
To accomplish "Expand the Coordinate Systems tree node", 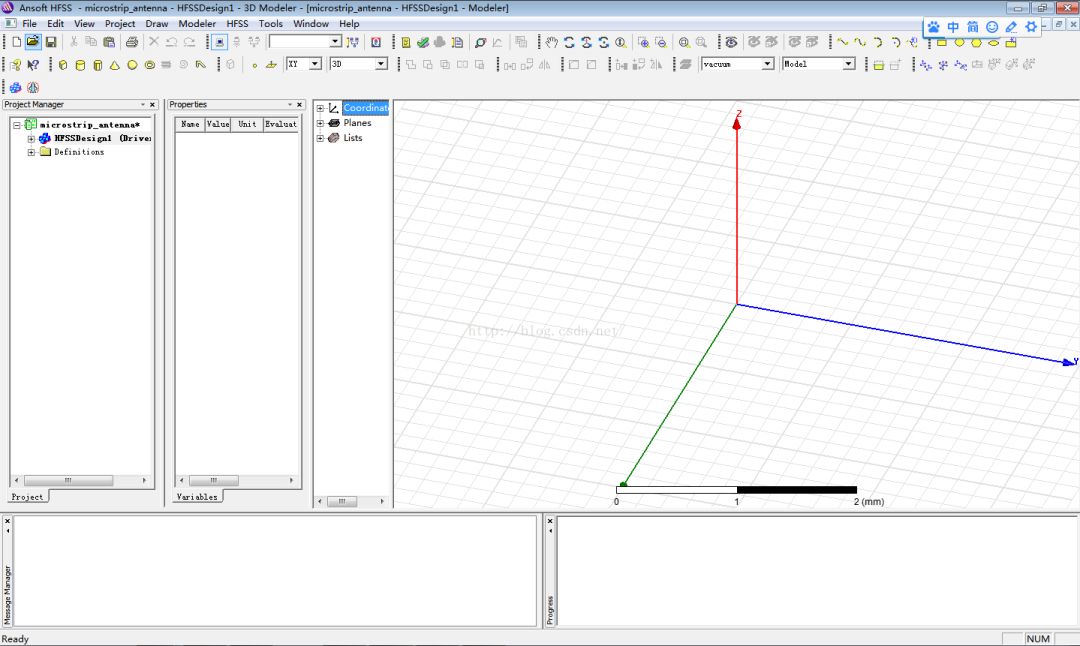I will pos(320,108).
